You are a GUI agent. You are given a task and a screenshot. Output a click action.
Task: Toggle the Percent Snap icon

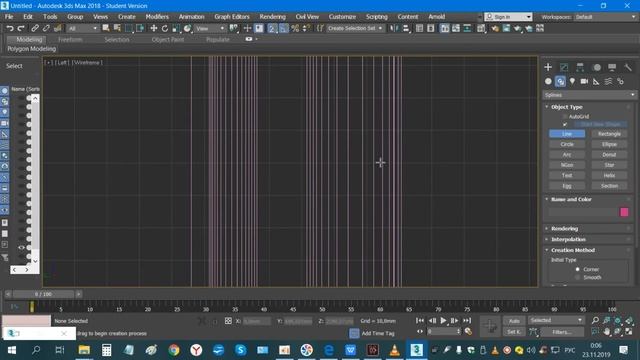(x=295, y=28)
